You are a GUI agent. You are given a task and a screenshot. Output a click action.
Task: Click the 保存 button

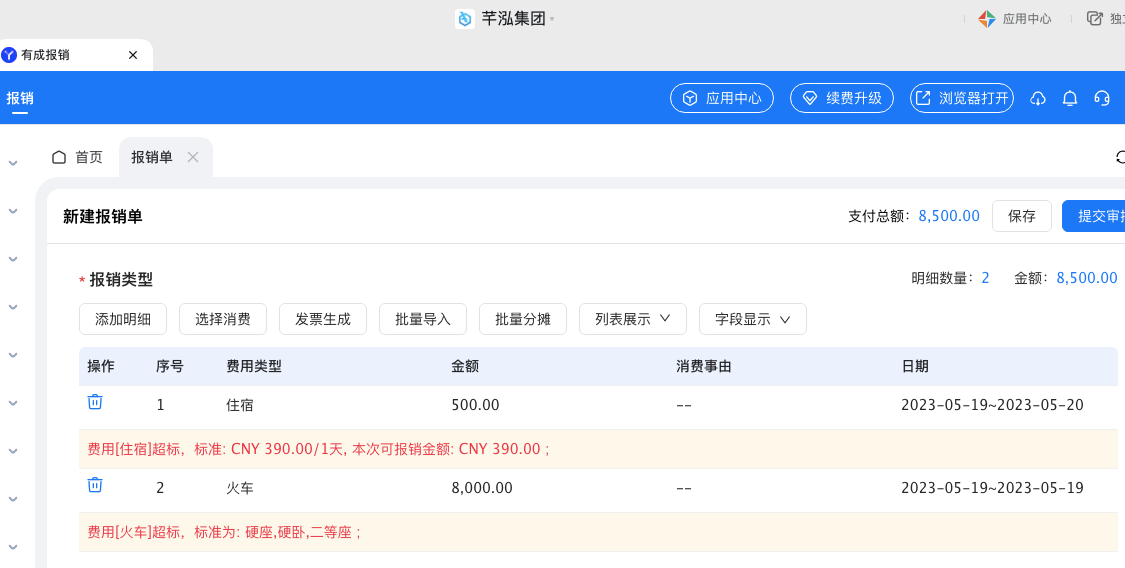(1021, 216)
